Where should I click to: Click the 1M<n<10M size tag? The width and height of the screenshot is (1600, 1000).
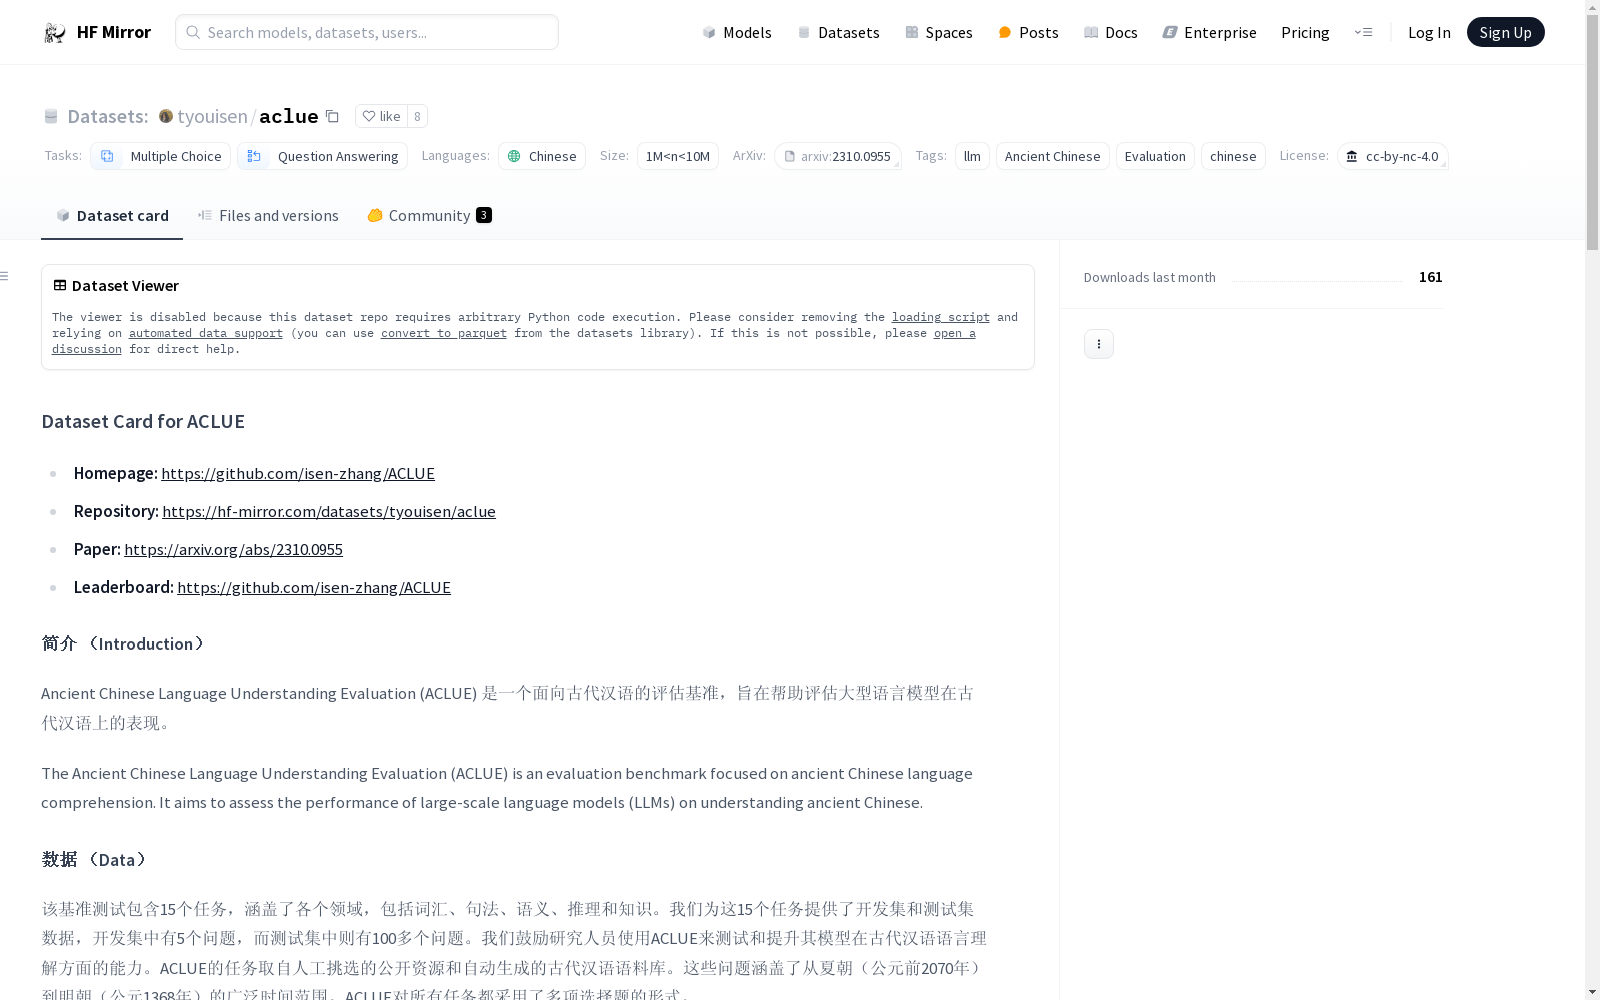(x=677, y=156)
